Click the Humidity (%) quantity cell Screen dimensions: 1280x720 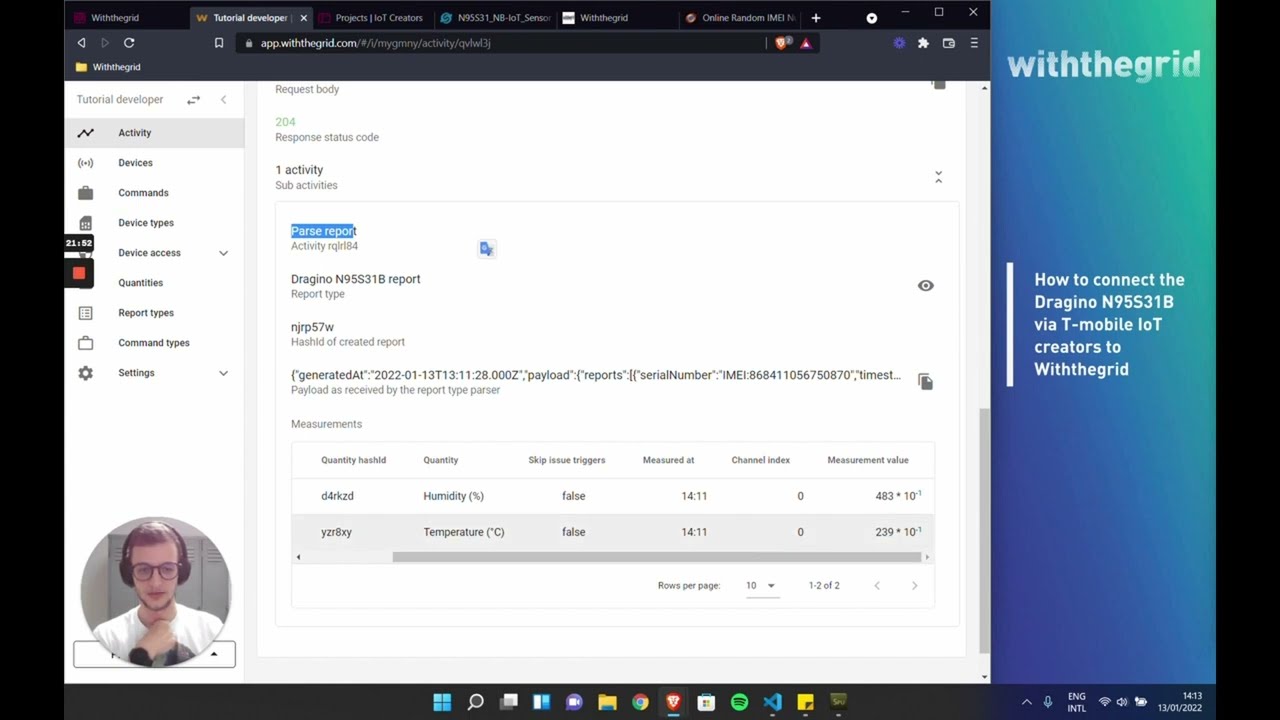point(453,496)
